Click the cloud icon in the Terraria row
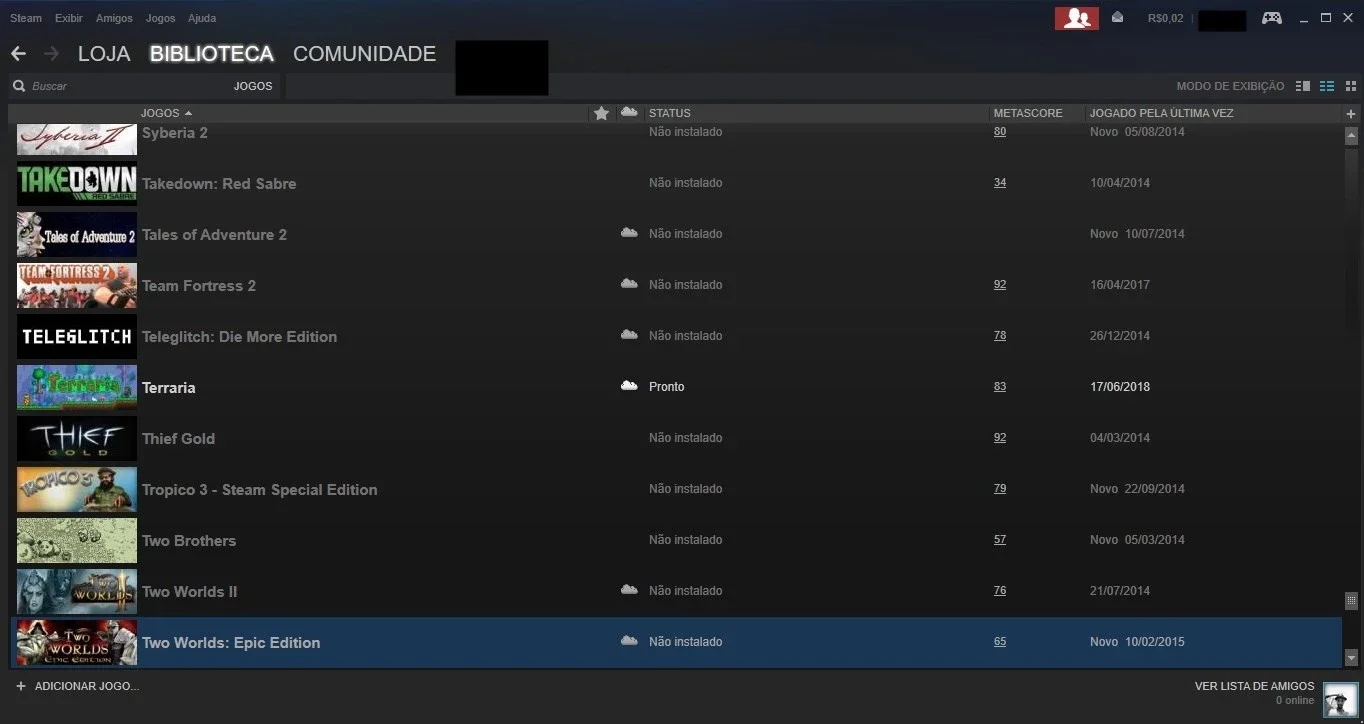Screen dimensions: 1364x724 click(x=629, y=386)
